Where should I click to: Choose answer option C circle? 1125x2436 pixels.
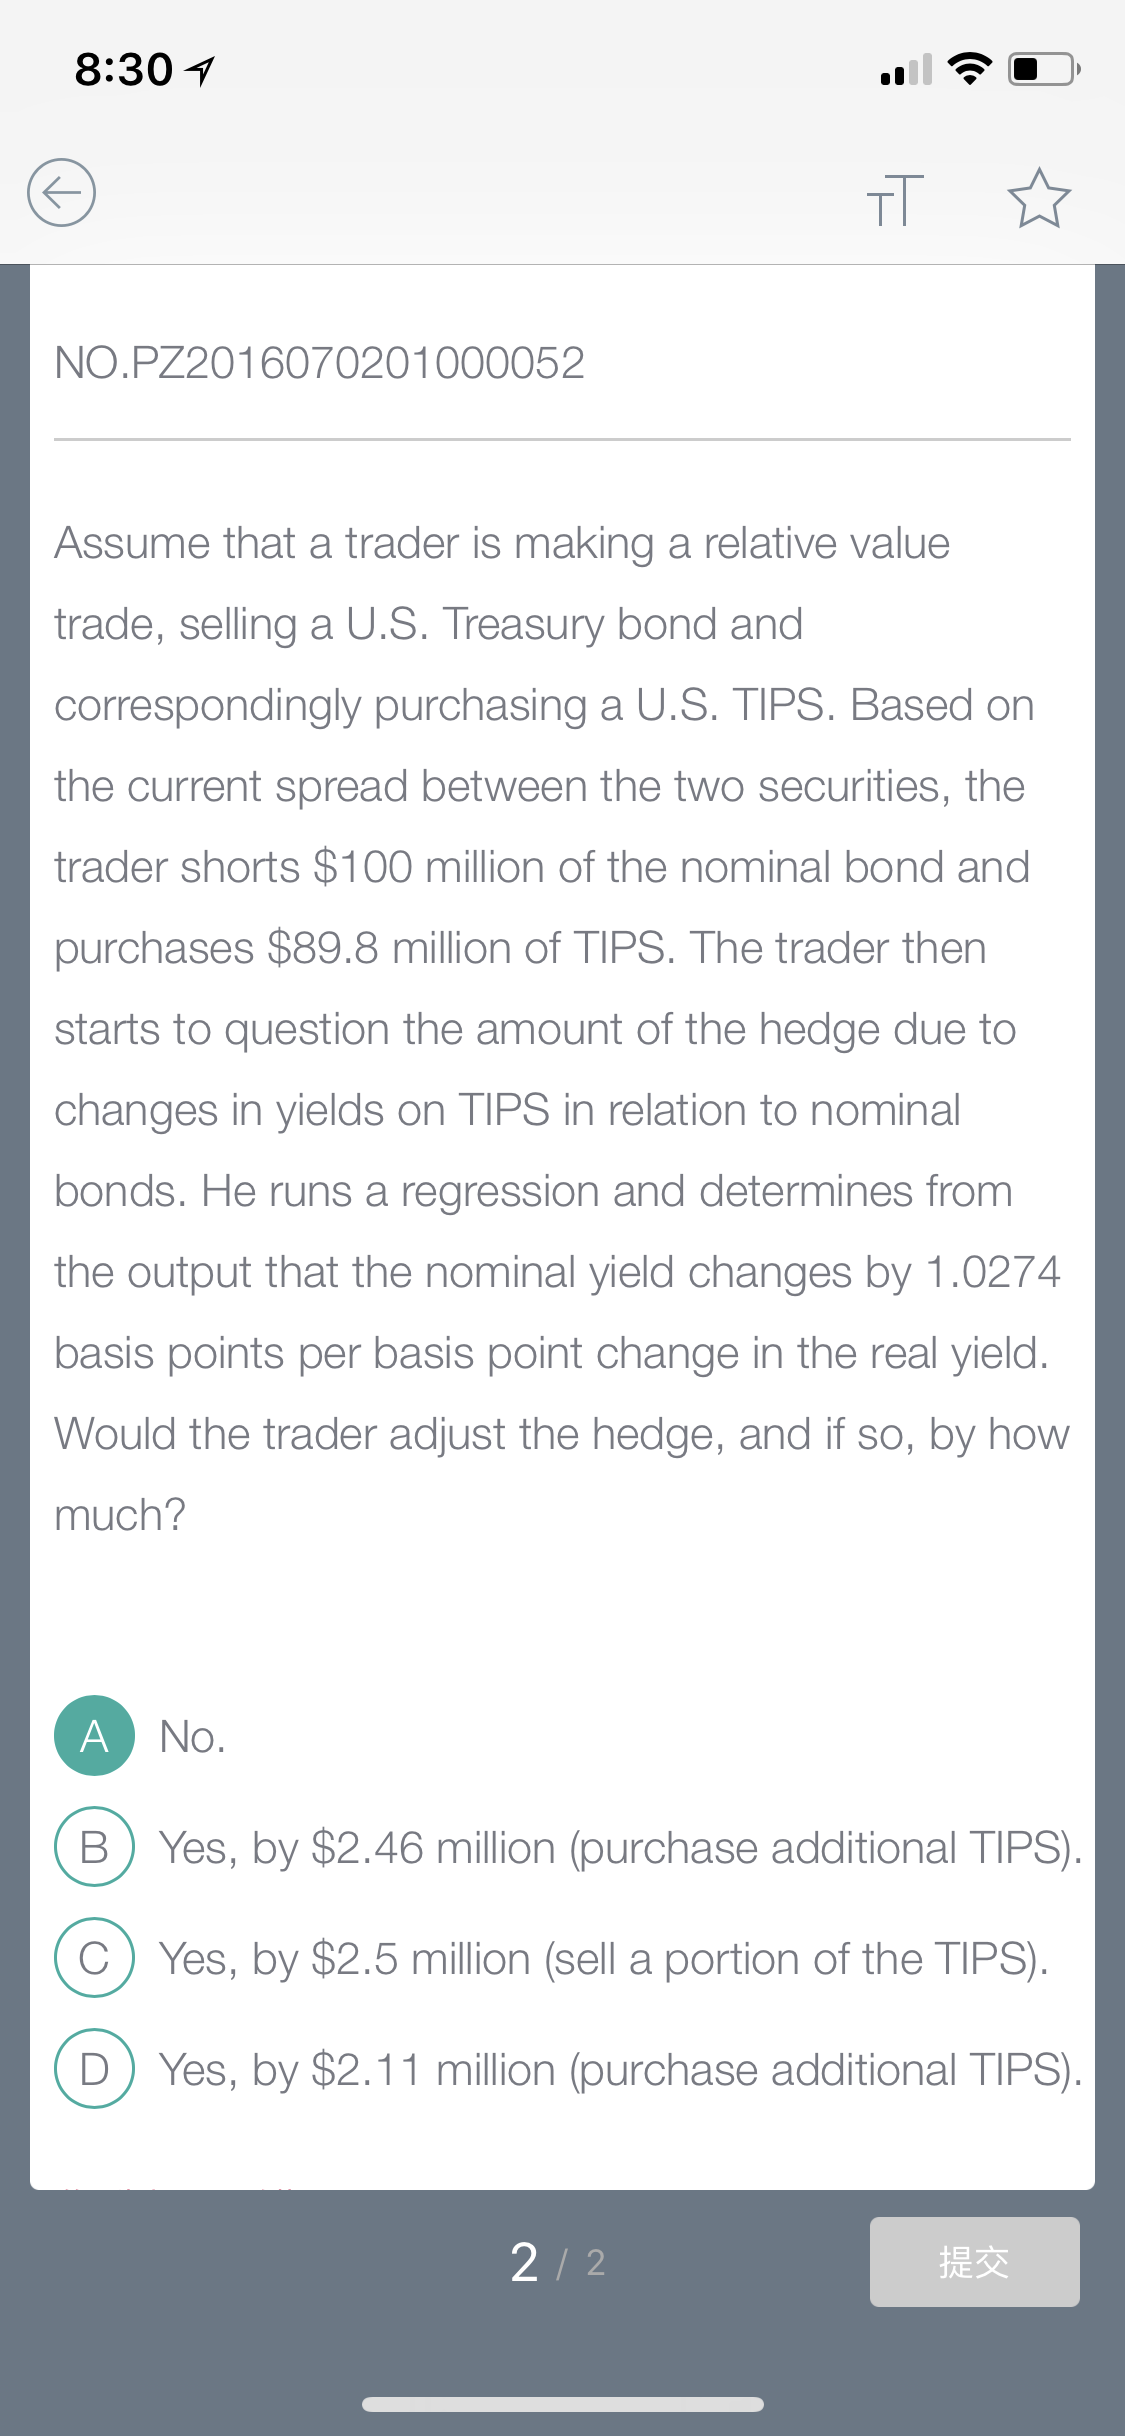(94, 1957)
